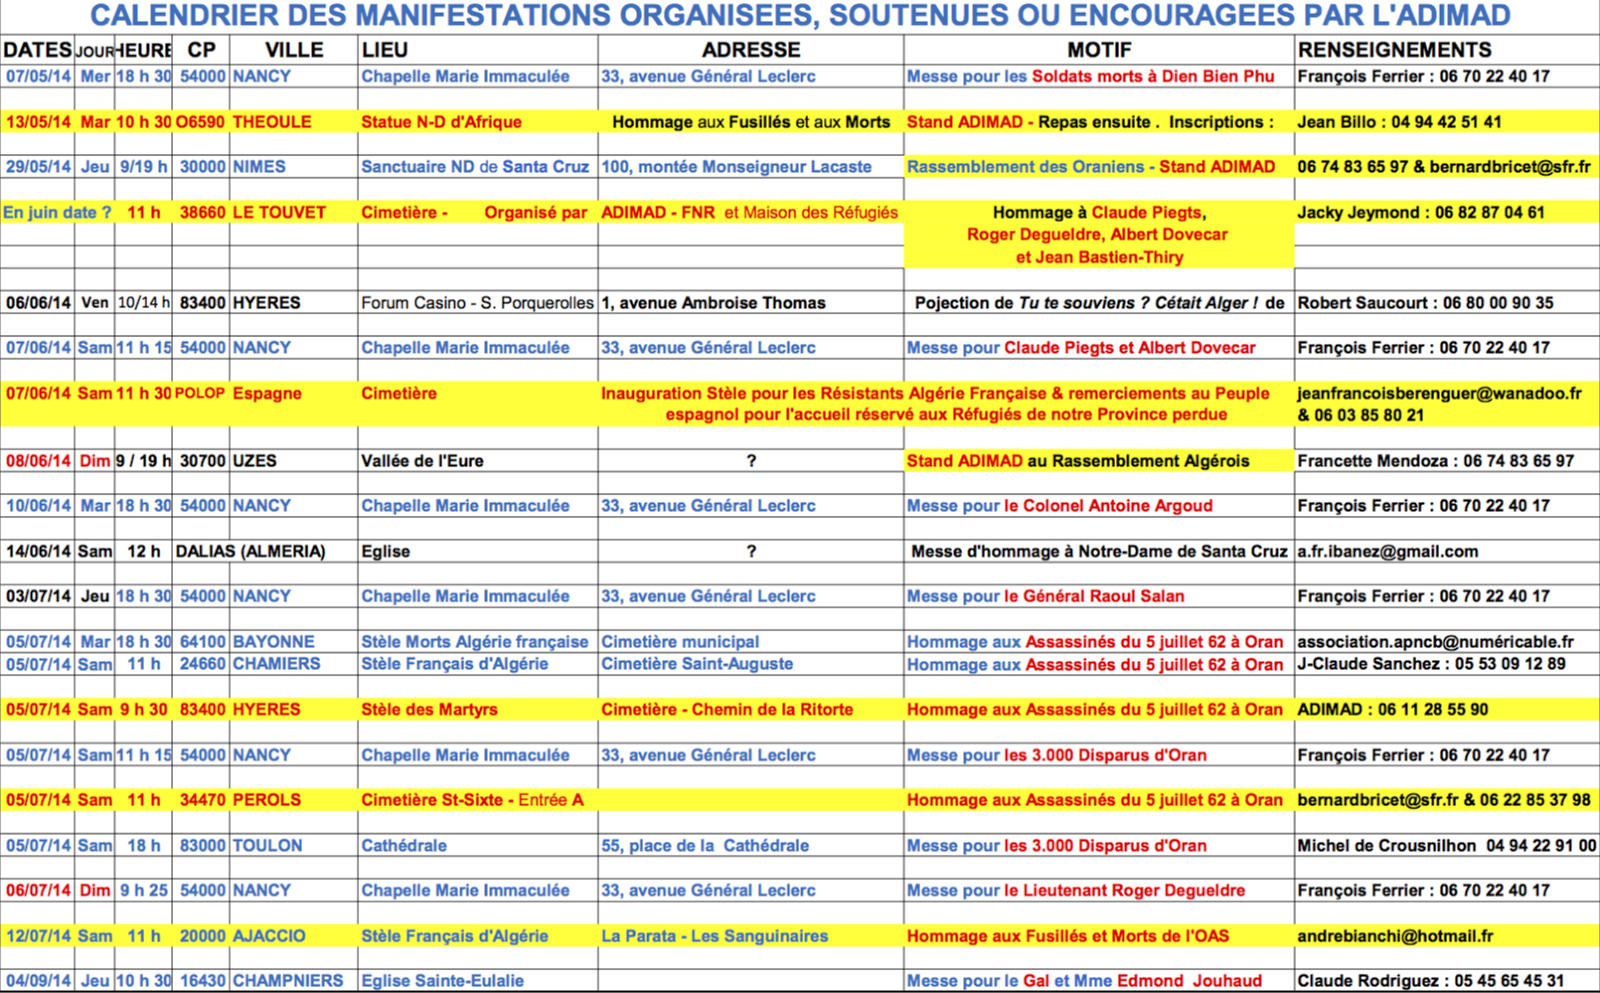Click the date cell 13/05/14
The image size is (1600, 993).
point(38,122)
